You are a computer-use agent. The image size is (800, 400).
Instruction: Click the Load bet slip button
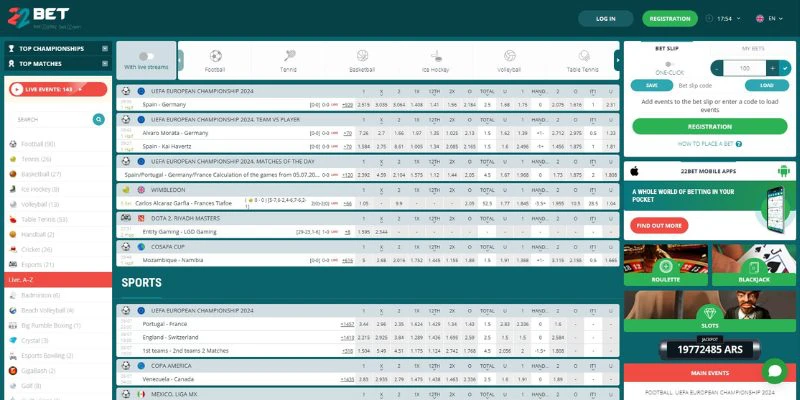click(766, 85)
